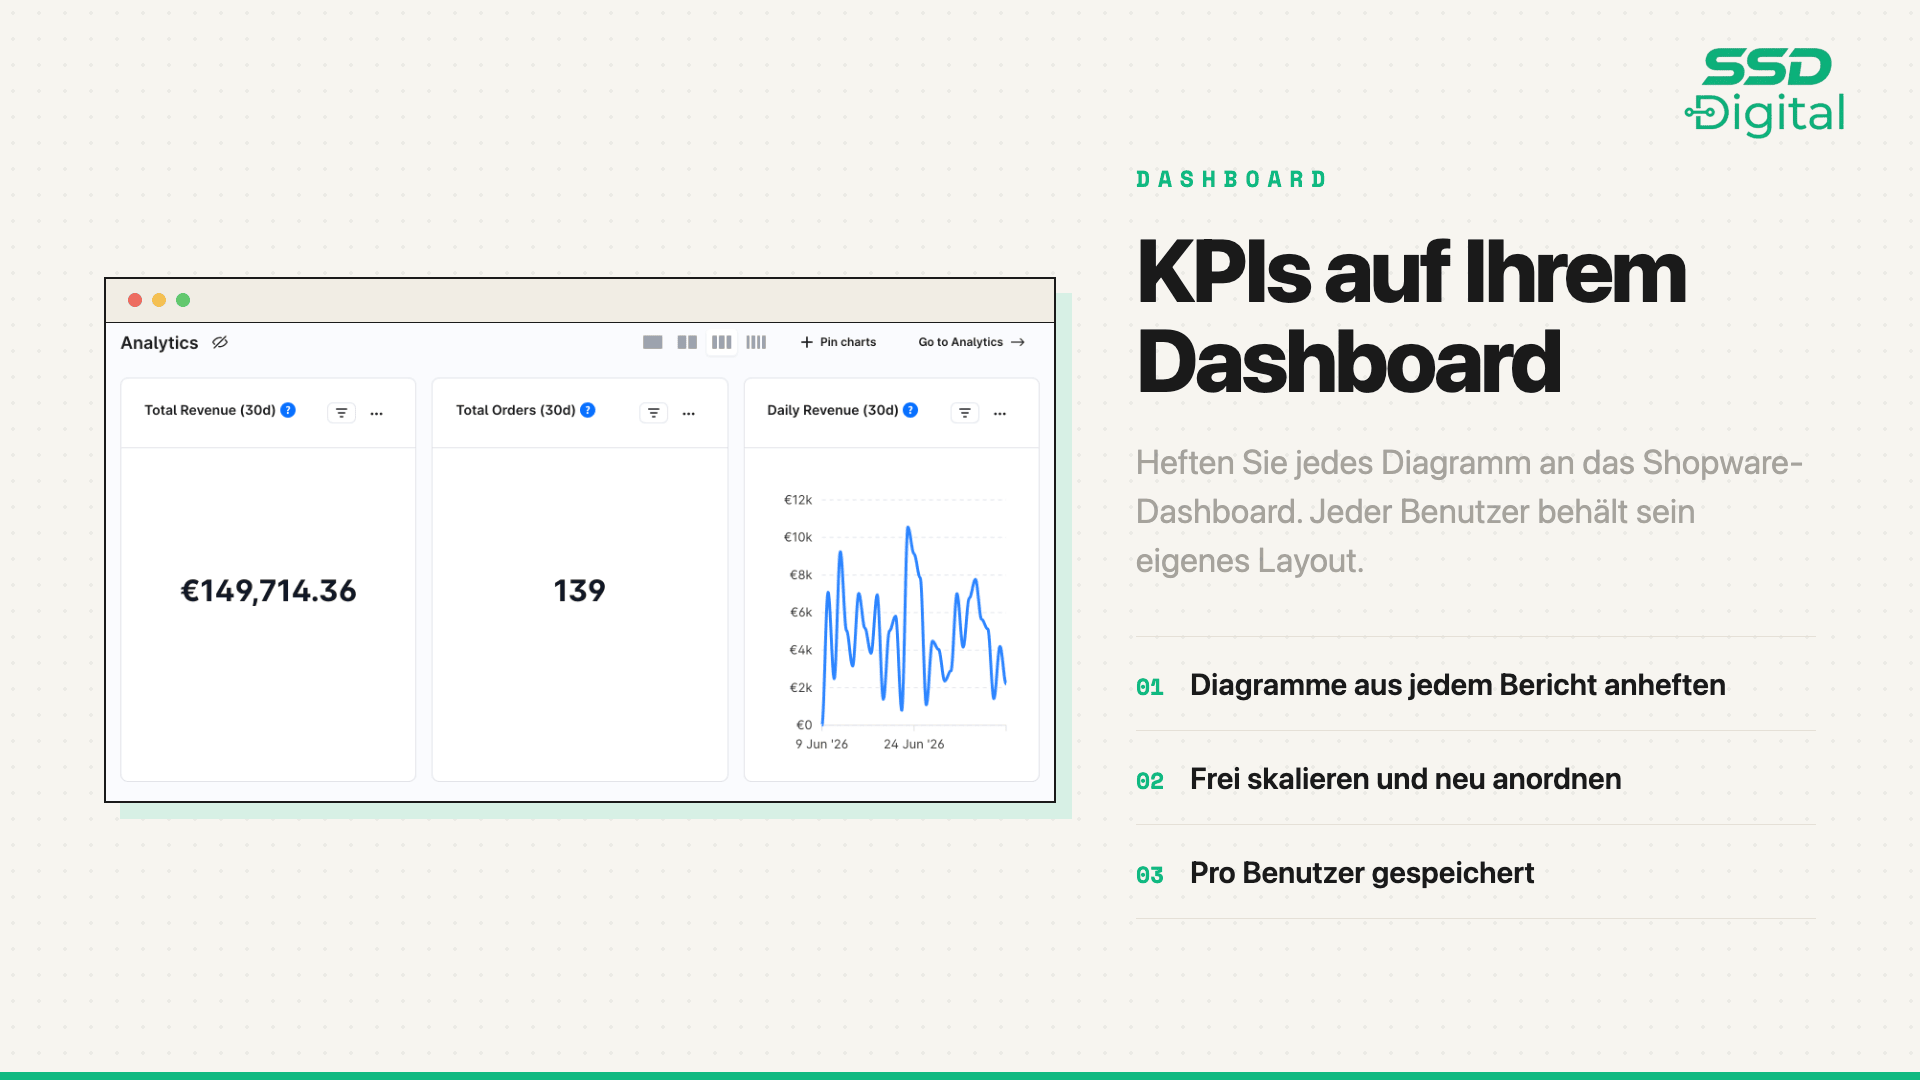The width and height of the screenshot is (1920, 1080).
Task: Click the yellow minimize window dot
Action: pyautogui.click(x=159, y=300)
